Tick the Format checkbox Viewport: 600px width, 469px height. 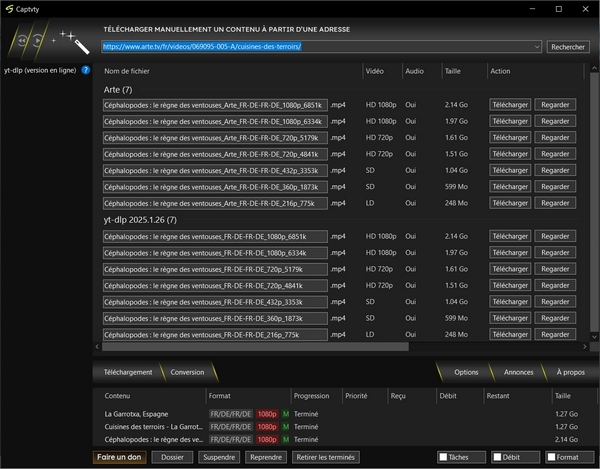pos(552,457)
